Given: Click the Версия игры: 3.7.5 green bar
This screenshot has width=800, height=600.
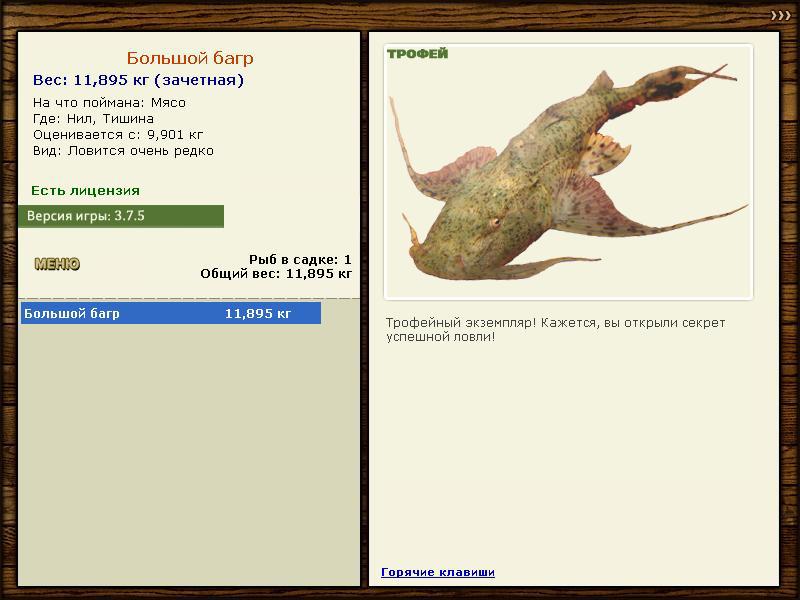Looking at the screenshot, I should [x=121, y=216].
